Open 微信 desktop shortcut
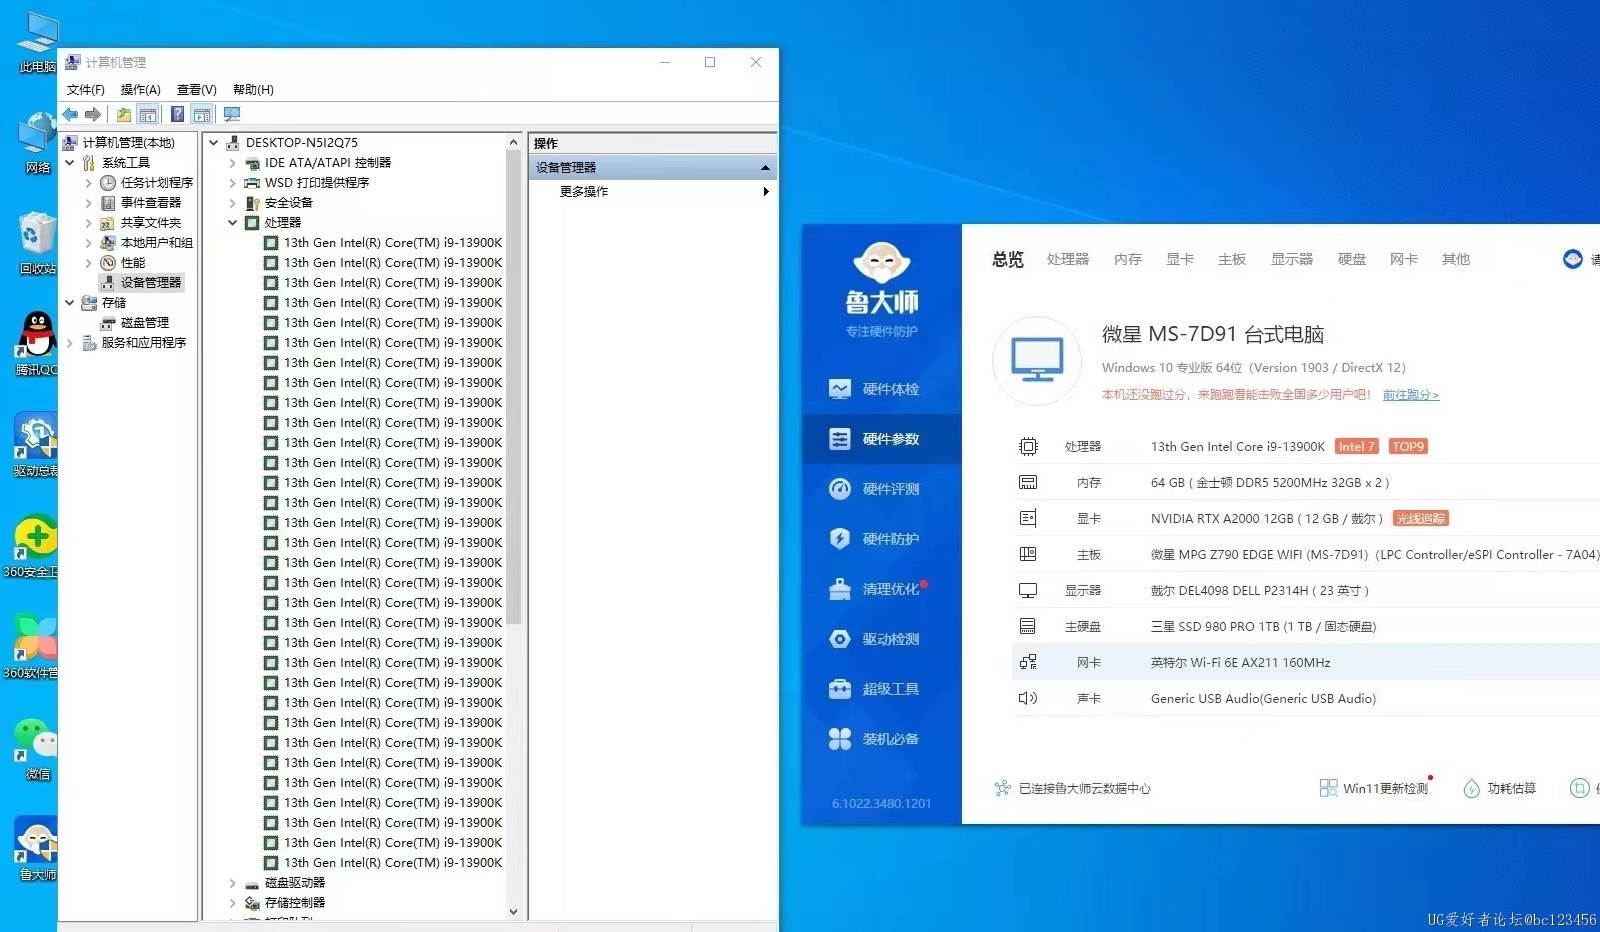Screen dimensions: 1600x932 (x=37, y=749)
